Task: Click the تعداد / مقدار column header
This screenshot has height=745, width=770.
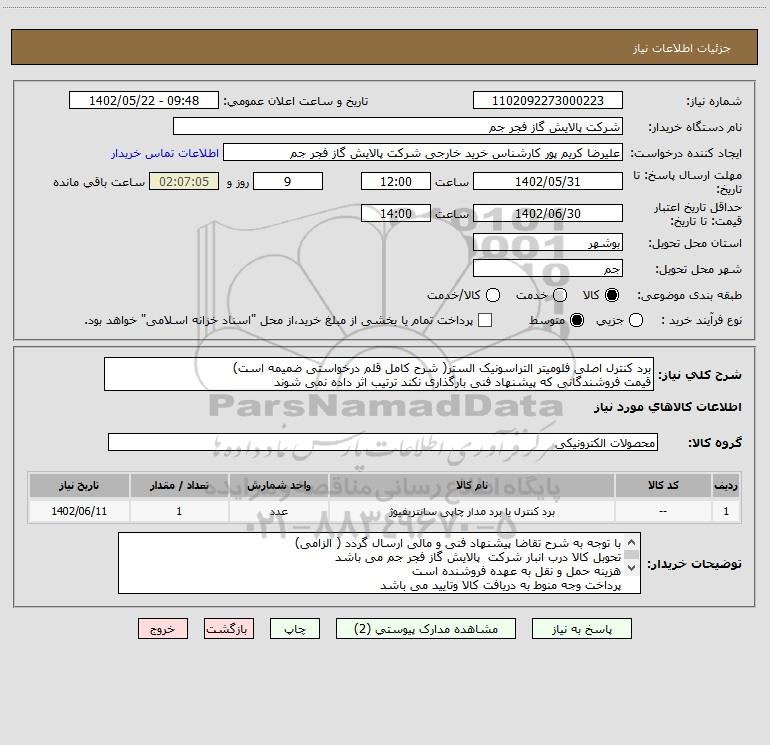Action: pyautogui.click(x=179, y=485)
